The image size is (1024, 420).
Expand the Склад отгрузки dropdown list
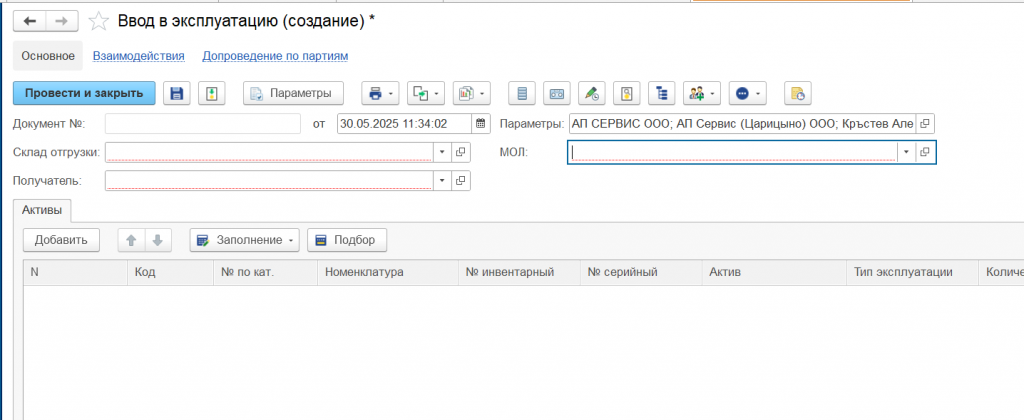coord(442,152)
